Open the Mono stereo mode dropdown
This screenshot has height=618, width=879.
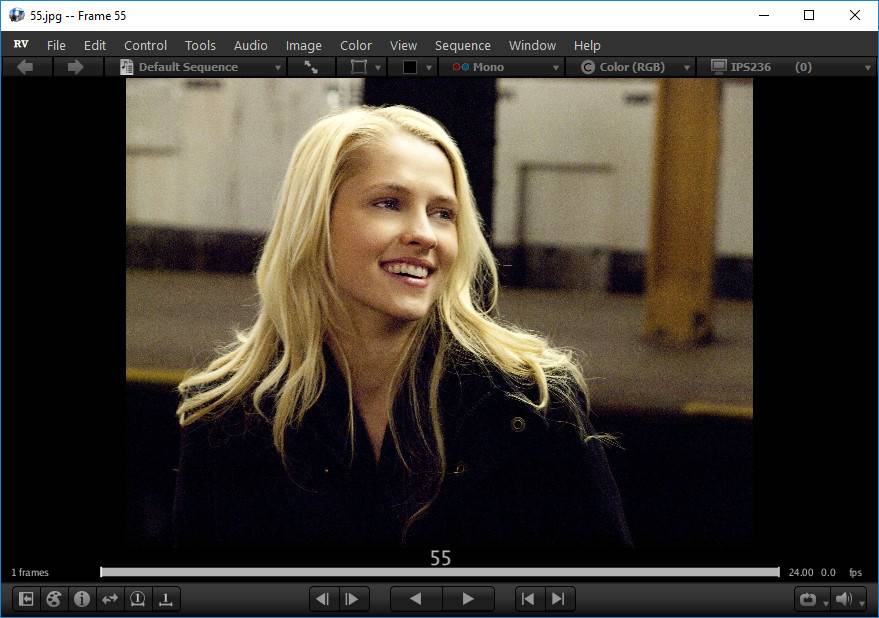click(x=502, y=67)
